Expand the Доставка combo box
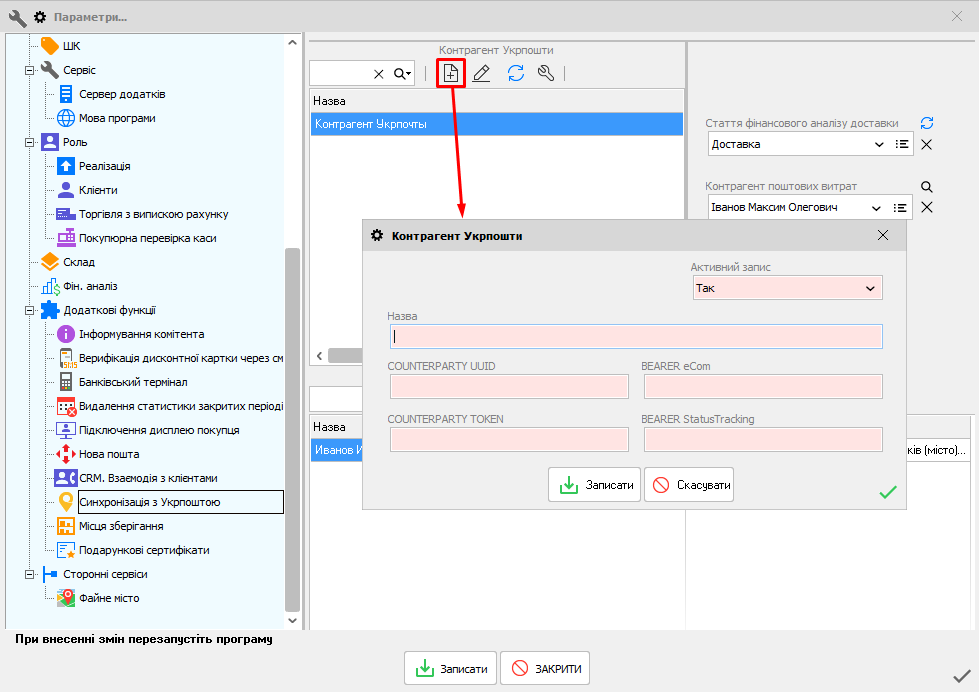Screen dimensions: 979x692 pyautogui.click(x=879, y=145)
